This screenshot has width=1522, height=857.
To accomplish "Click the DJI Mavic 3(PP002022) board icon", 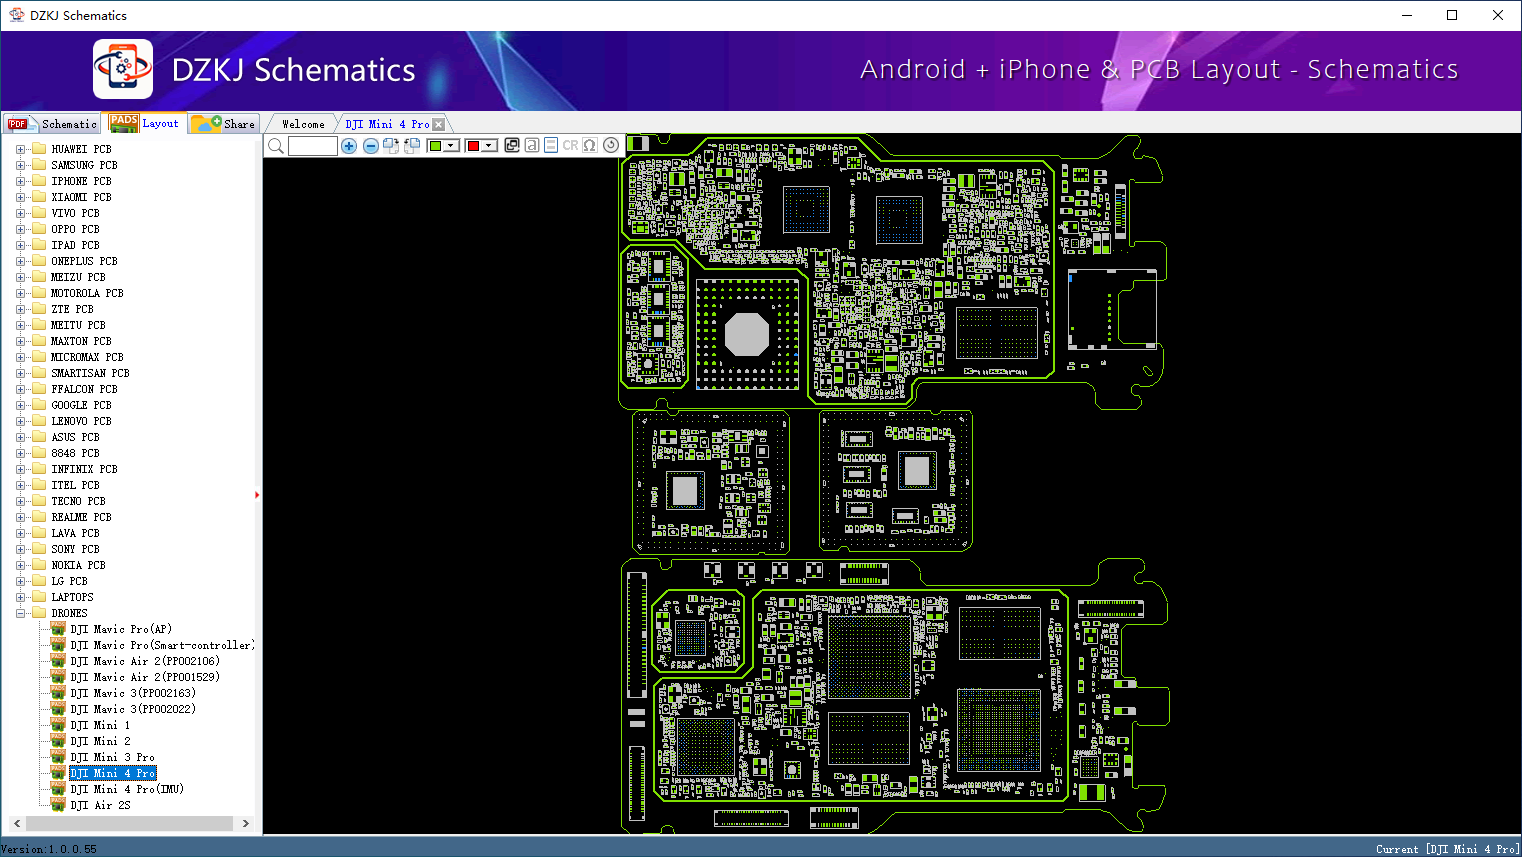I will tap(58, 709).
